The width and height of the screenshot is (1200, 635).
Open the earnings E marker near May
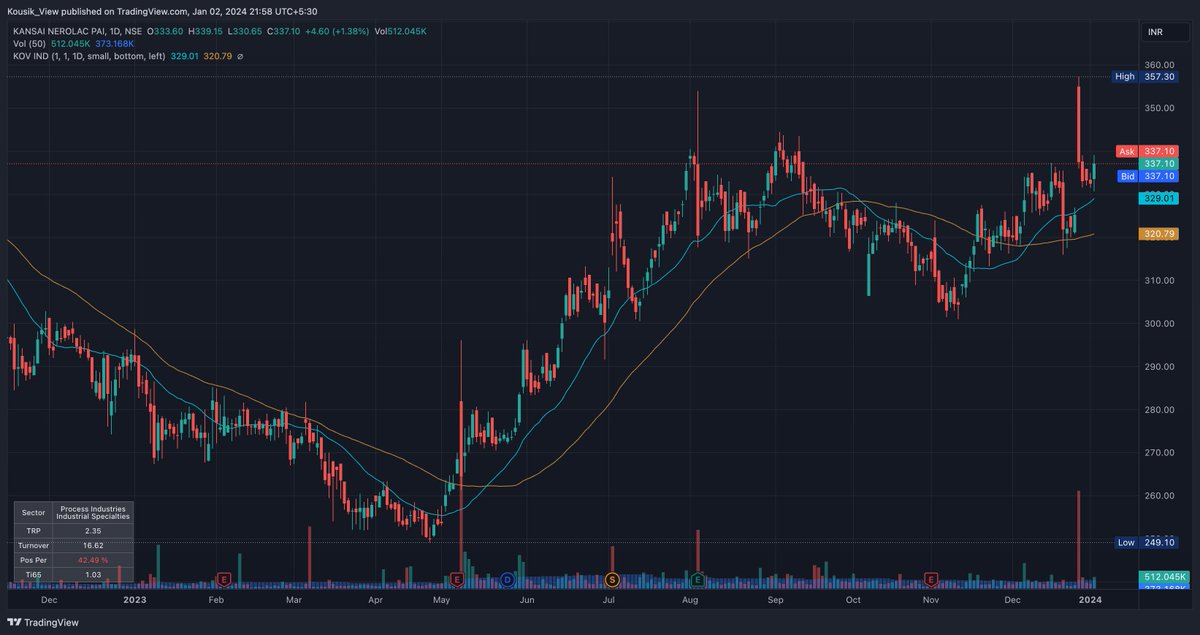coord(457,579)
